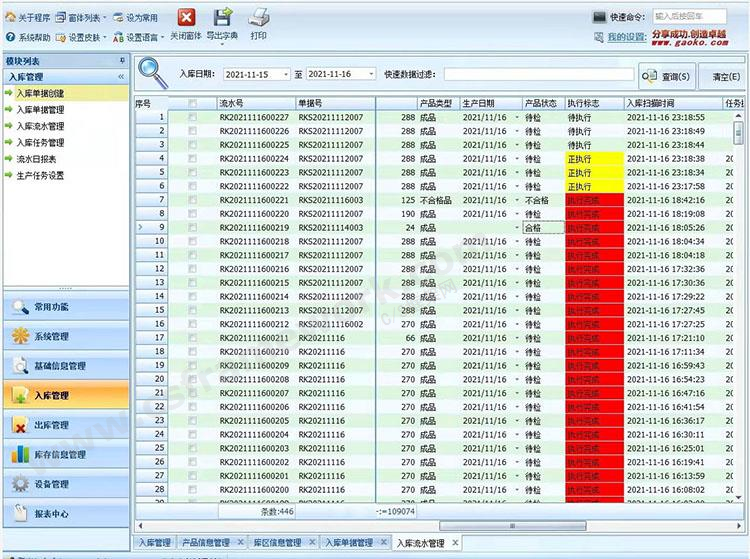Expand the 设置皮肤 dropdown menu
Viewport: 750px width, 559px height.
105,37
